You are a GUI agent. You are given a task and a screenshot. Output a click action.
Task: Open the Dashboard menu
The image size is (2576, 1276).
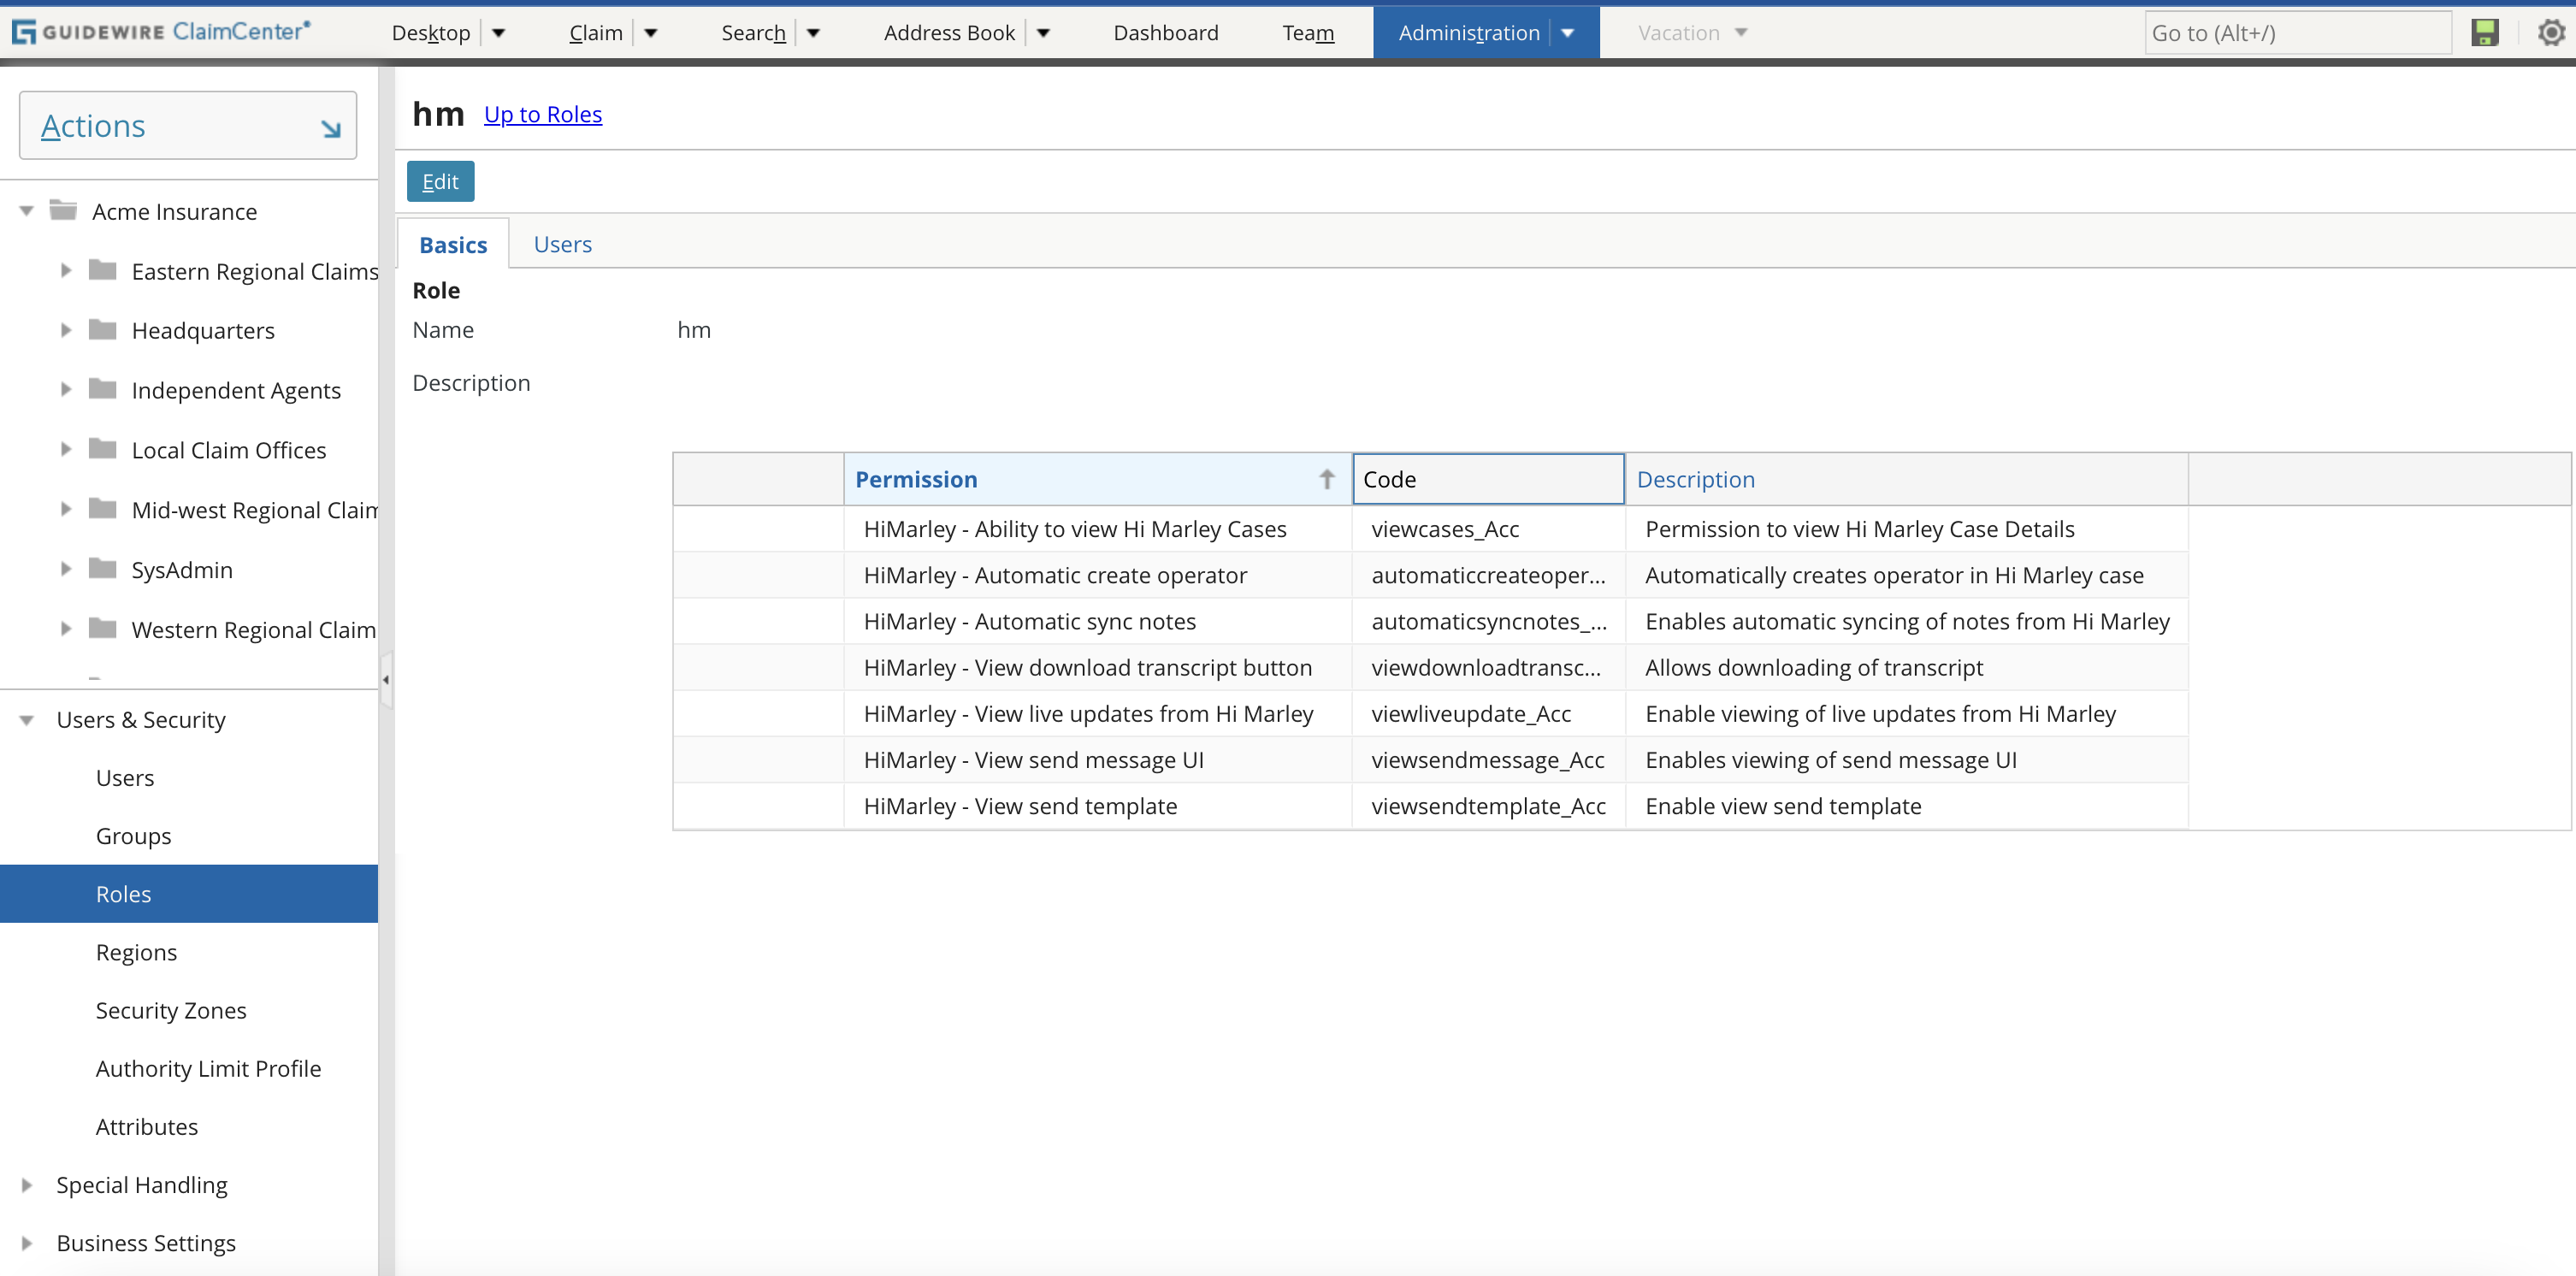(x=1165, y=32)
